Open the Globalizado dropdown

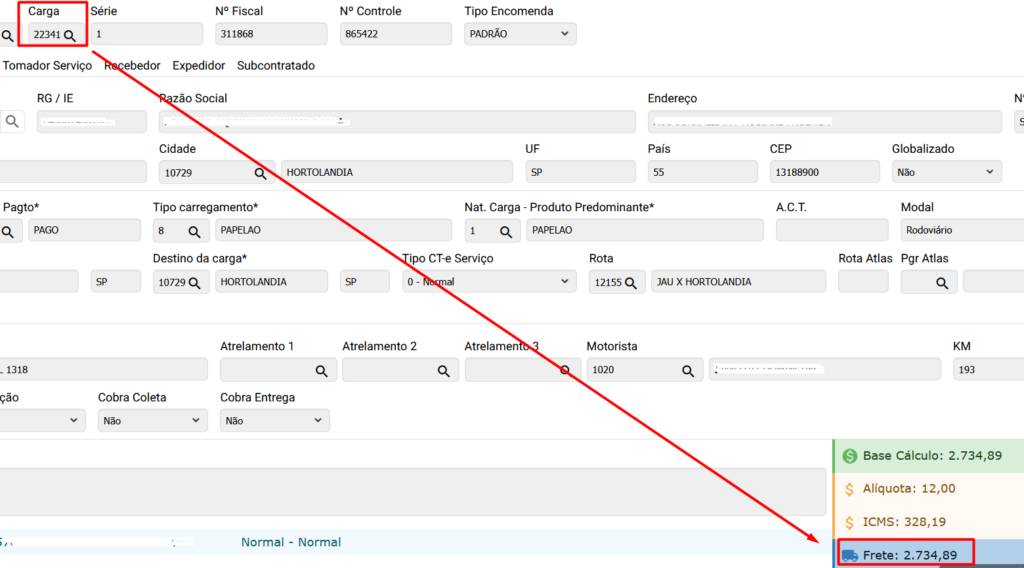click(946, 172)
